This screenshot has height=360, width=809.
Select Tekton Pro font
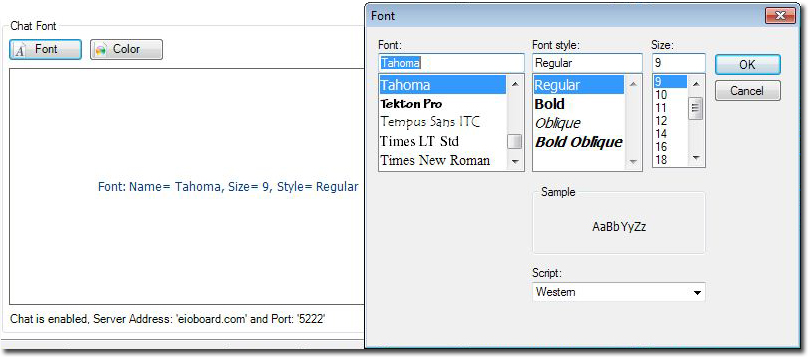[442, 104]
